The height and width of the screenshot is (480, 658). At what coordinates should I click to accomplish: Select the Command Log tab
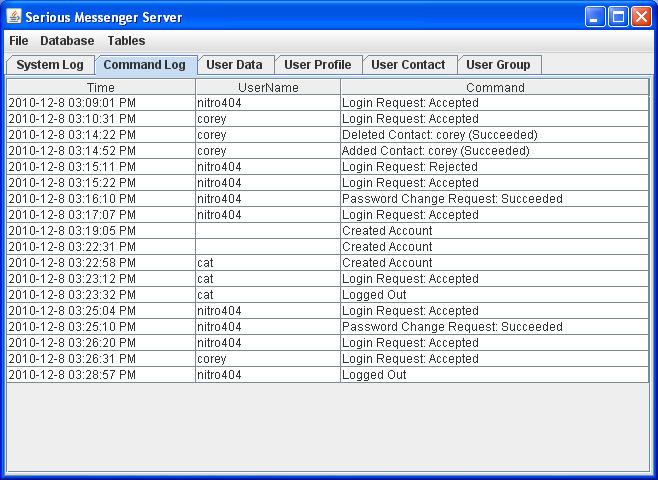145,65
